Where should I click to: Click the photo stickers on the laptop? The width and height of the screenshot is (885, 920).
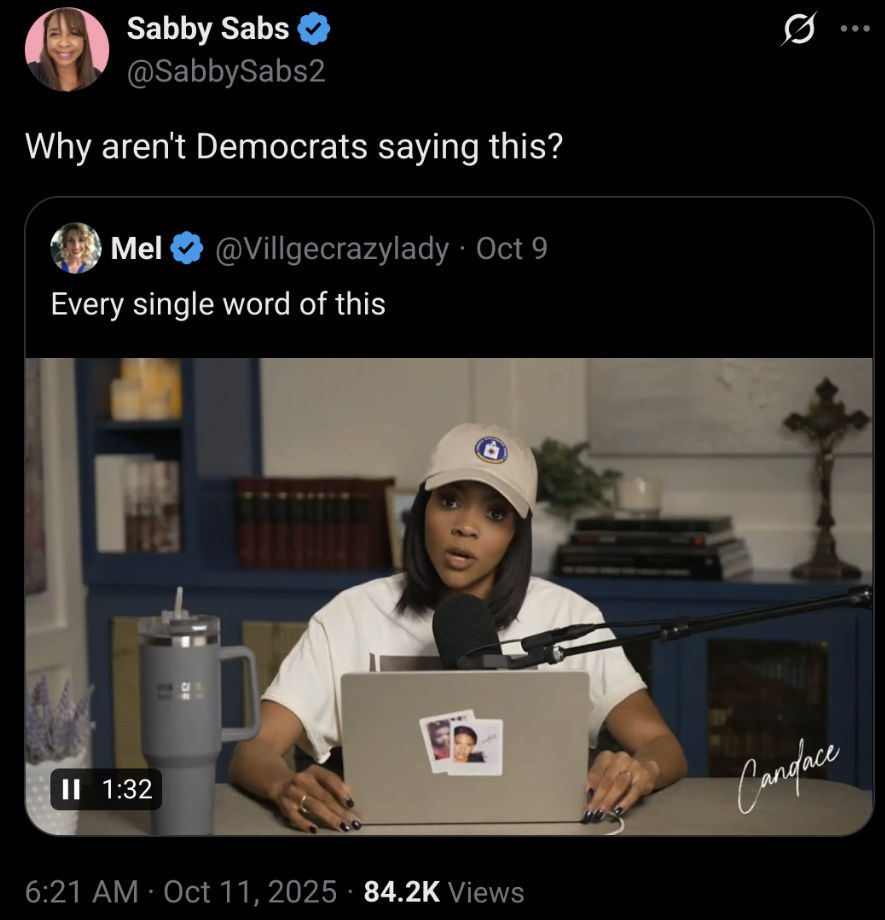pos(460,743)
